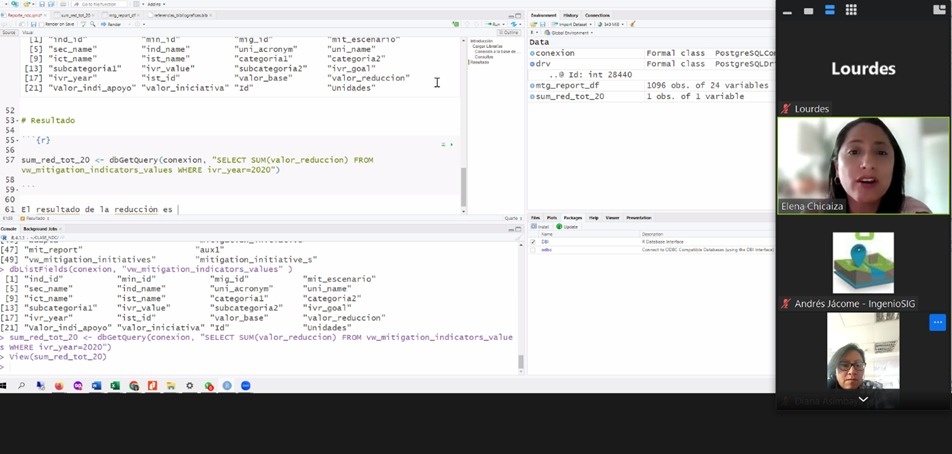
Task: Switch editor to Source mode
Action: [9, 33]
